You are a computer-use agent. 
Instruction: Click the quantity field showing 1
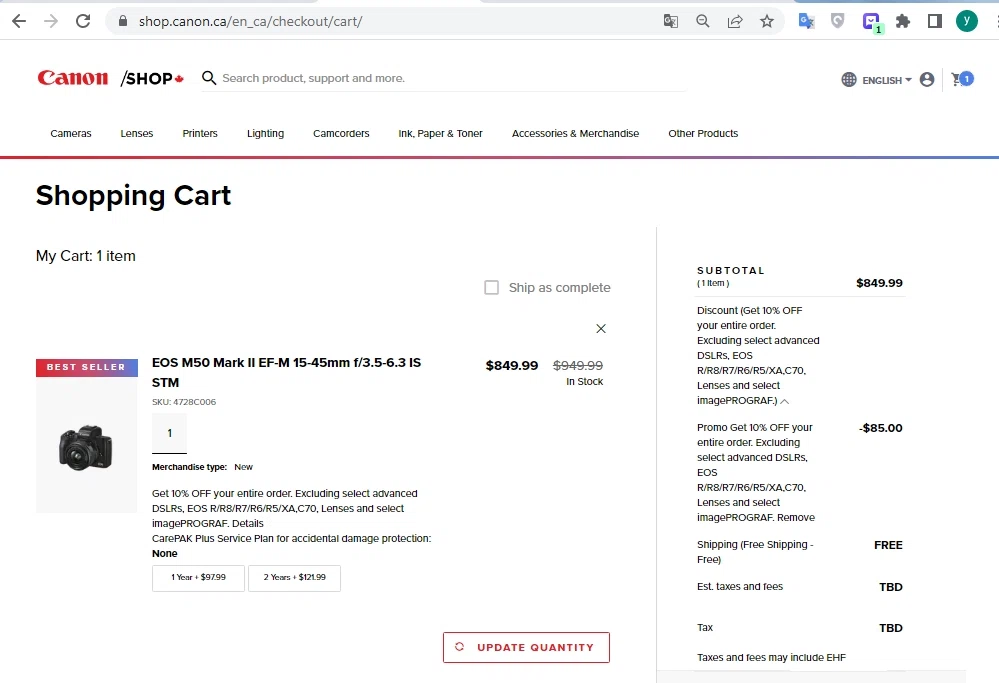pyautogui.click(x=169, y=433)
